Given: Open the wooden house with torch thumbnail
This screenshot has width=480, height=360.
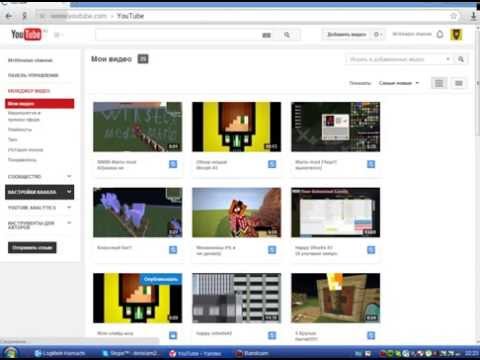Looking at the screenshot, I should pos(335,298).
